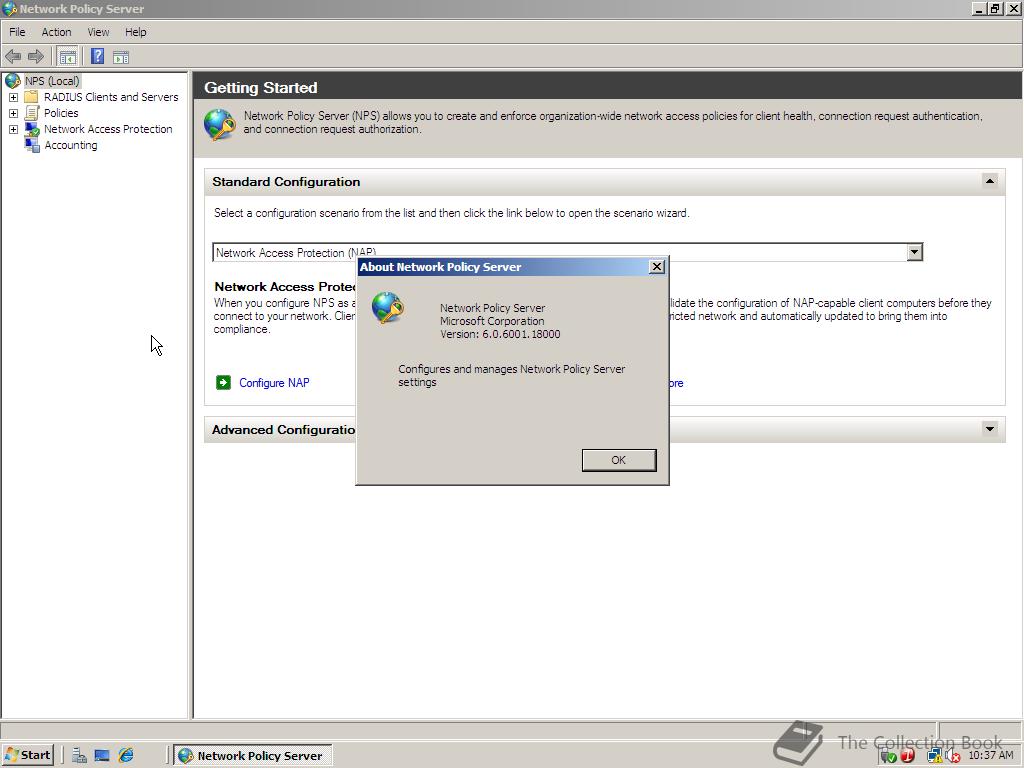Click the green Configure NAP arrow icon
1024x768 pixels.
(x=223, y=382)
